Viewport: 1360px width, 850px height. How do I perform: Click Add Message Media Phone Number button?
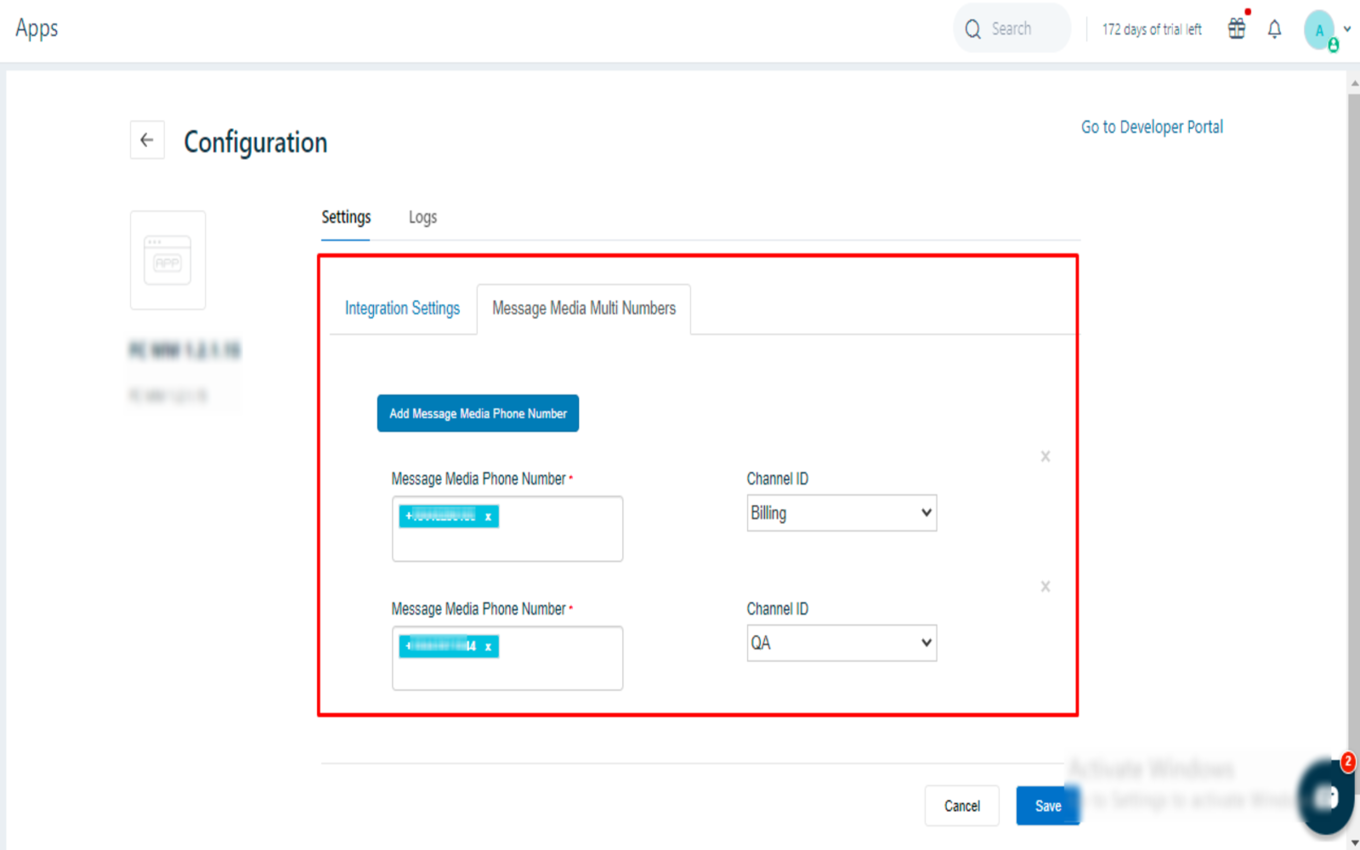(478, 414)
